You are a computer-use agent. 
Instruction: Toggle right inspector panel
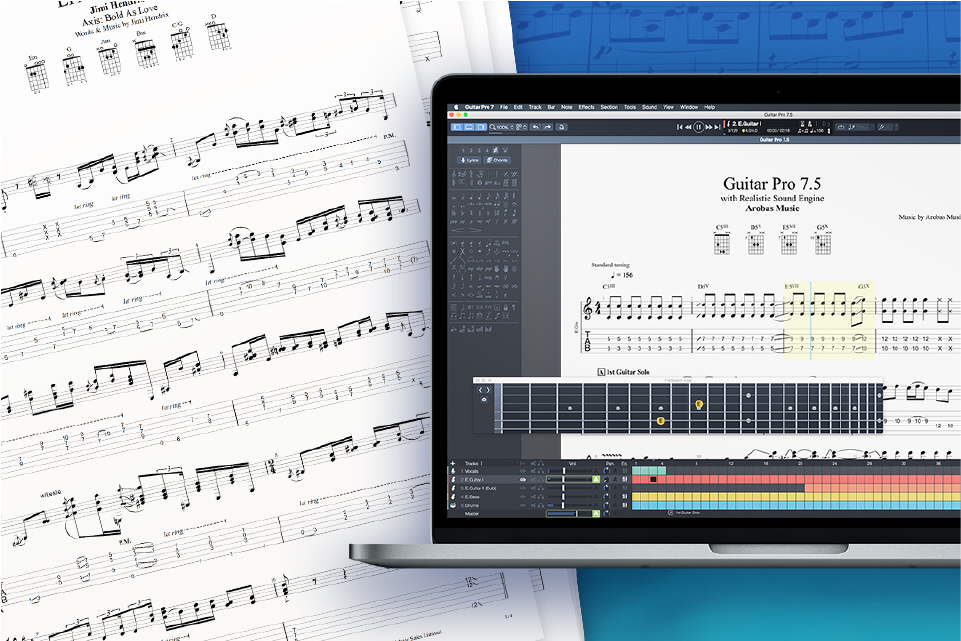481,127
